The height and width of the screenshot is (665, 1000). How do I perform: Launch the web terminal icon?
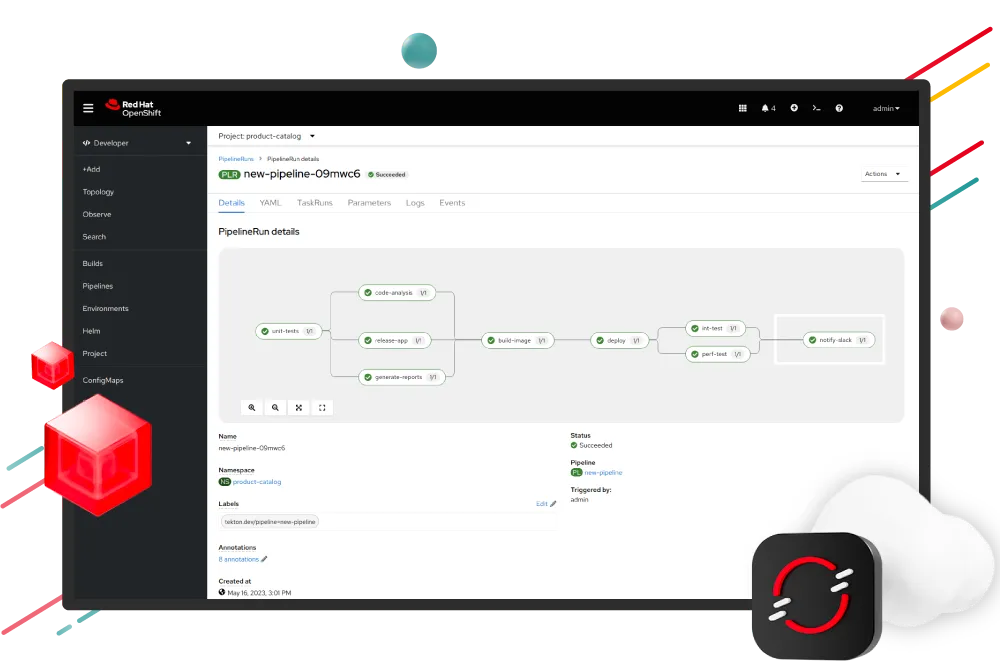816,108
